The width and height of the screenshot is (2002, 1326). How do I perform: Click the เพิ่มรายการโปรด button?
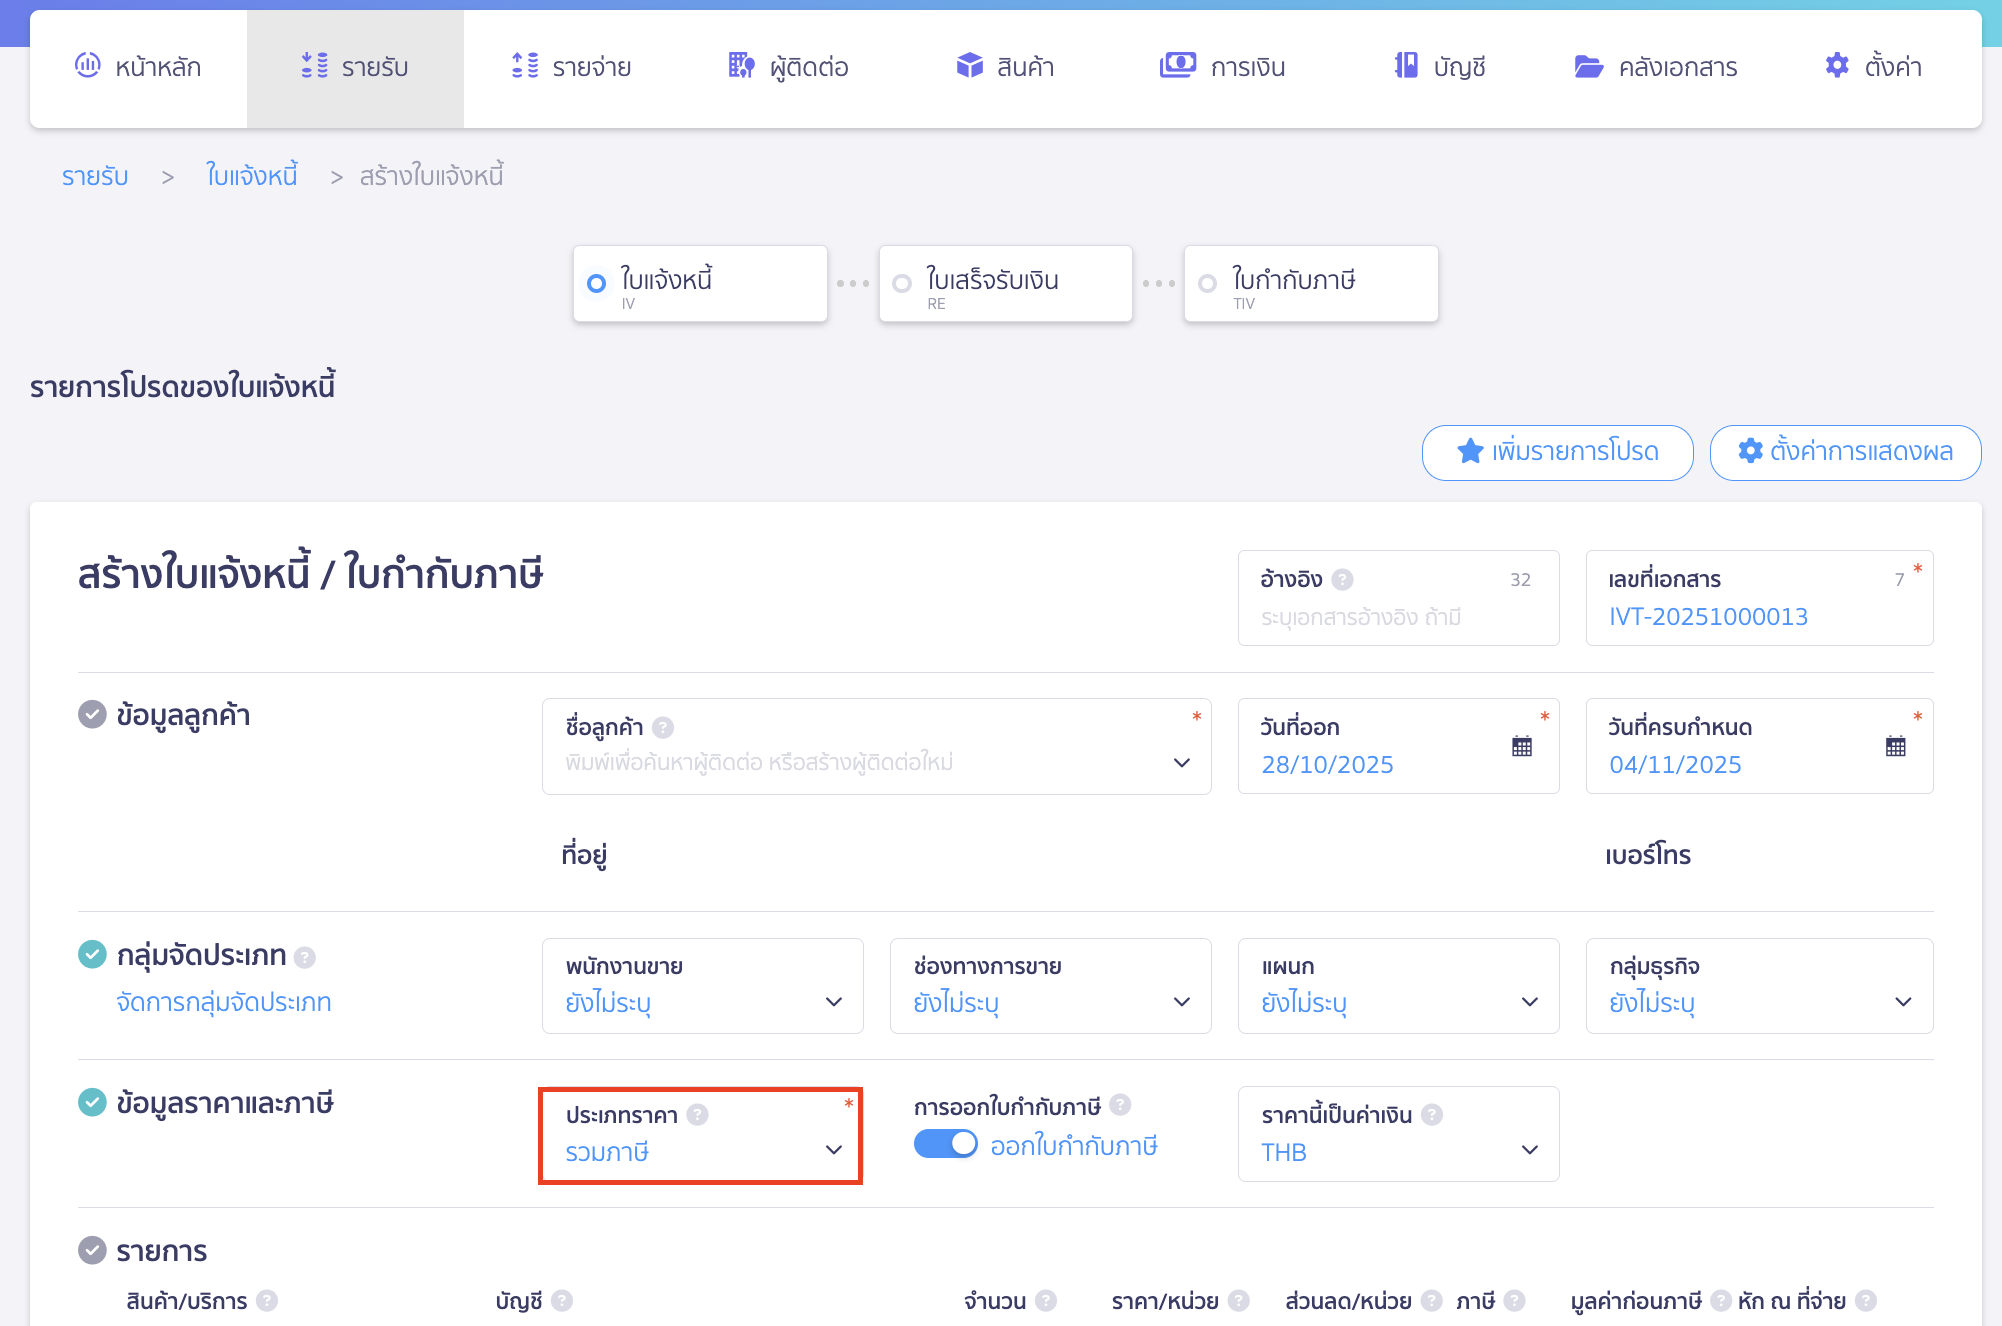(1557, 452)
